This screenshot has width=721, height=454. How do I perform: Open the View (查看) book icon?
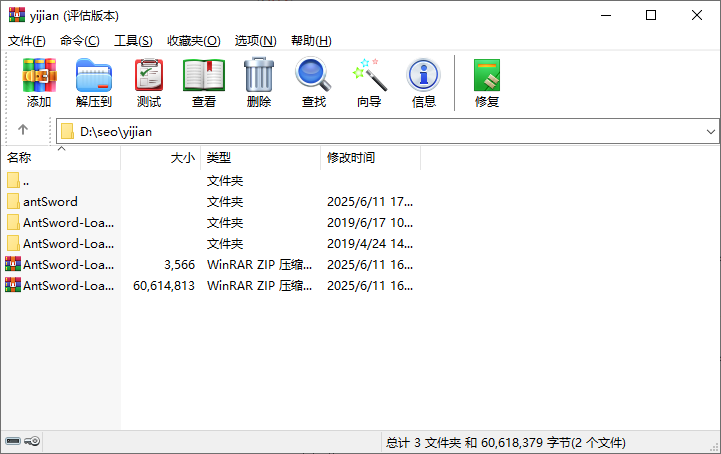[x=204, y=75]
